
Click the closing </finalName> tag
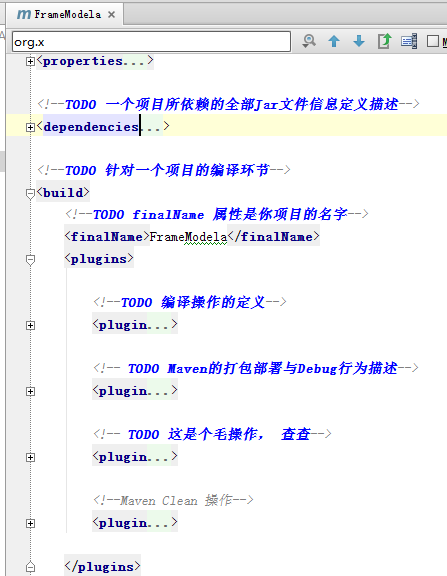[274, 237]
